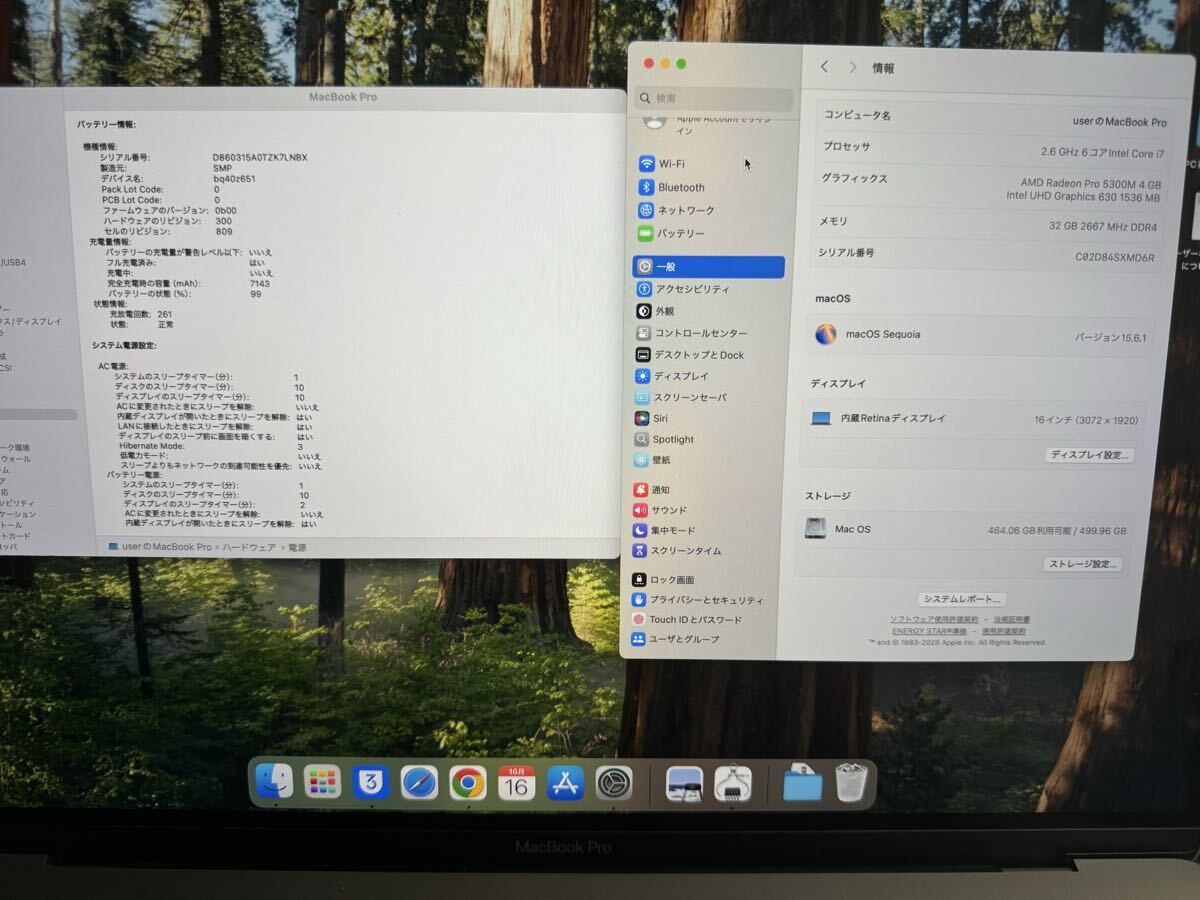Open the Trash in the Dock
1200x900 pixels.
pos(851,782)
